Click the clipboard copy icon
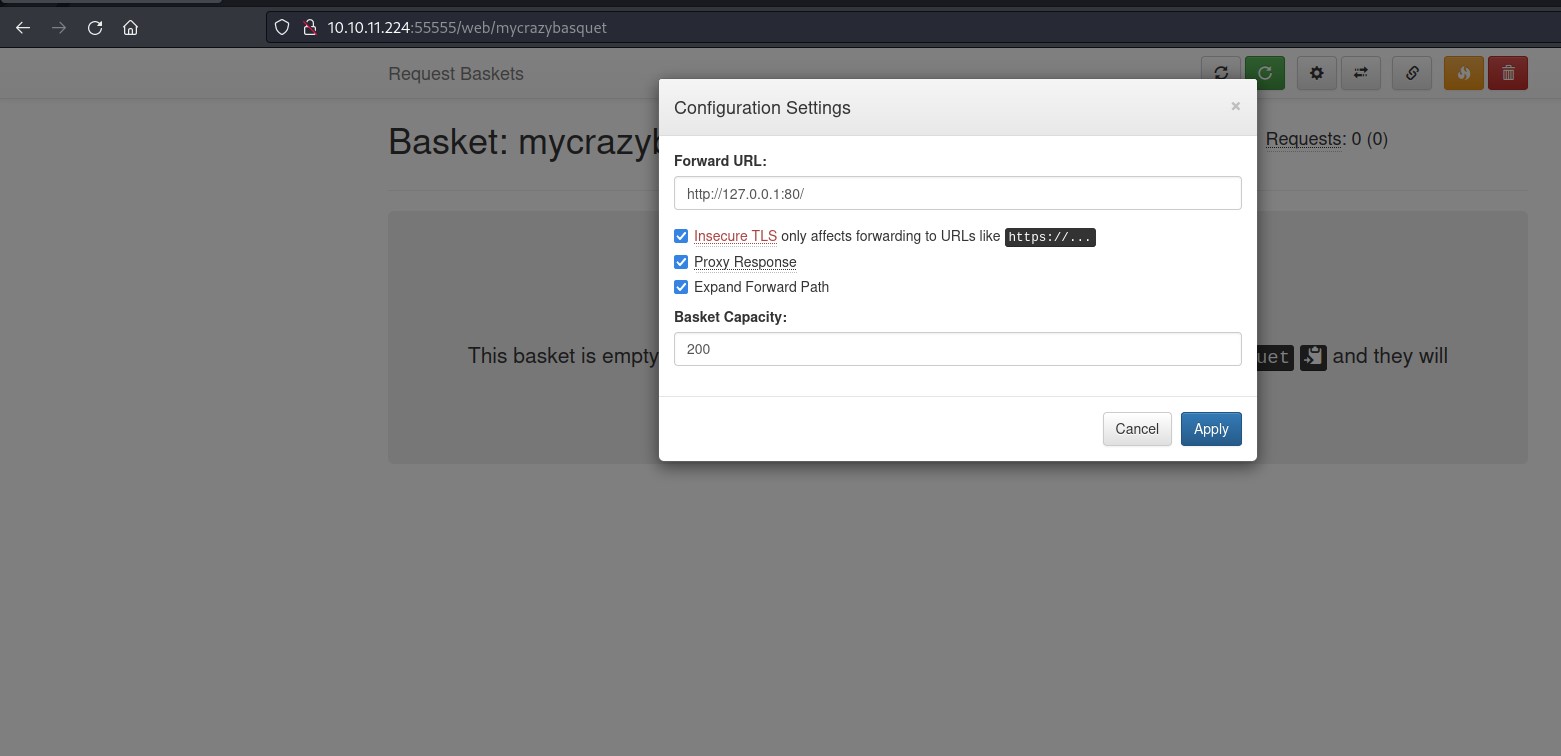 (1313, 357)
